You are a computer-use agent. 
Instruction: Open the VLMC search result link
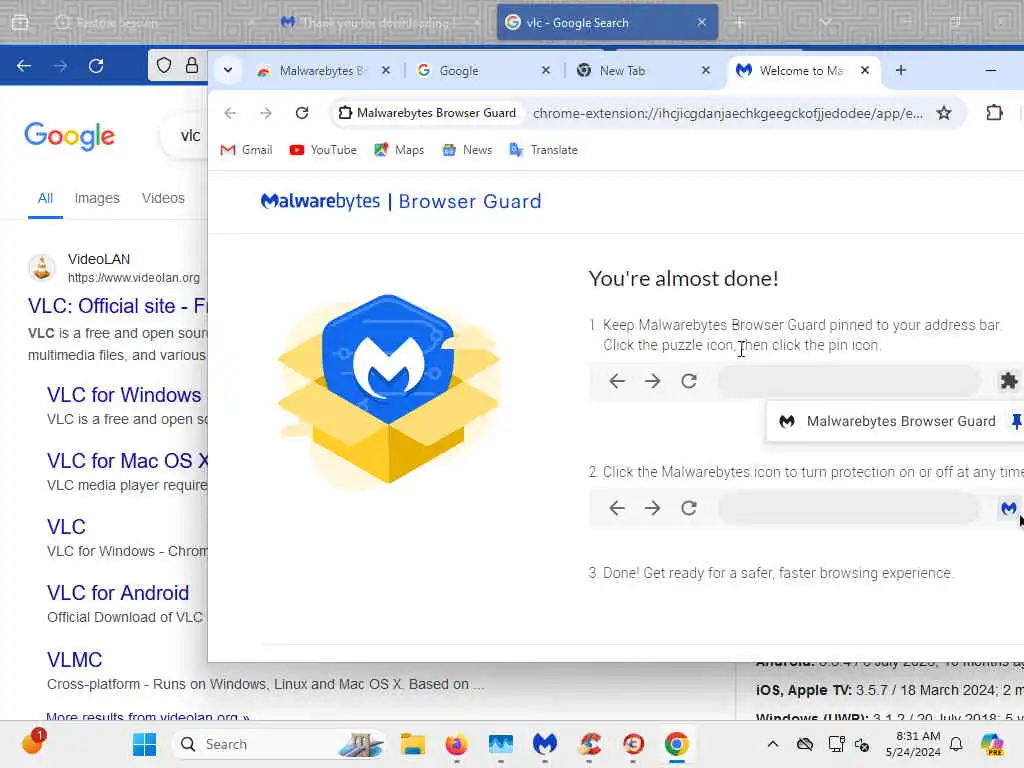(74, 660)
